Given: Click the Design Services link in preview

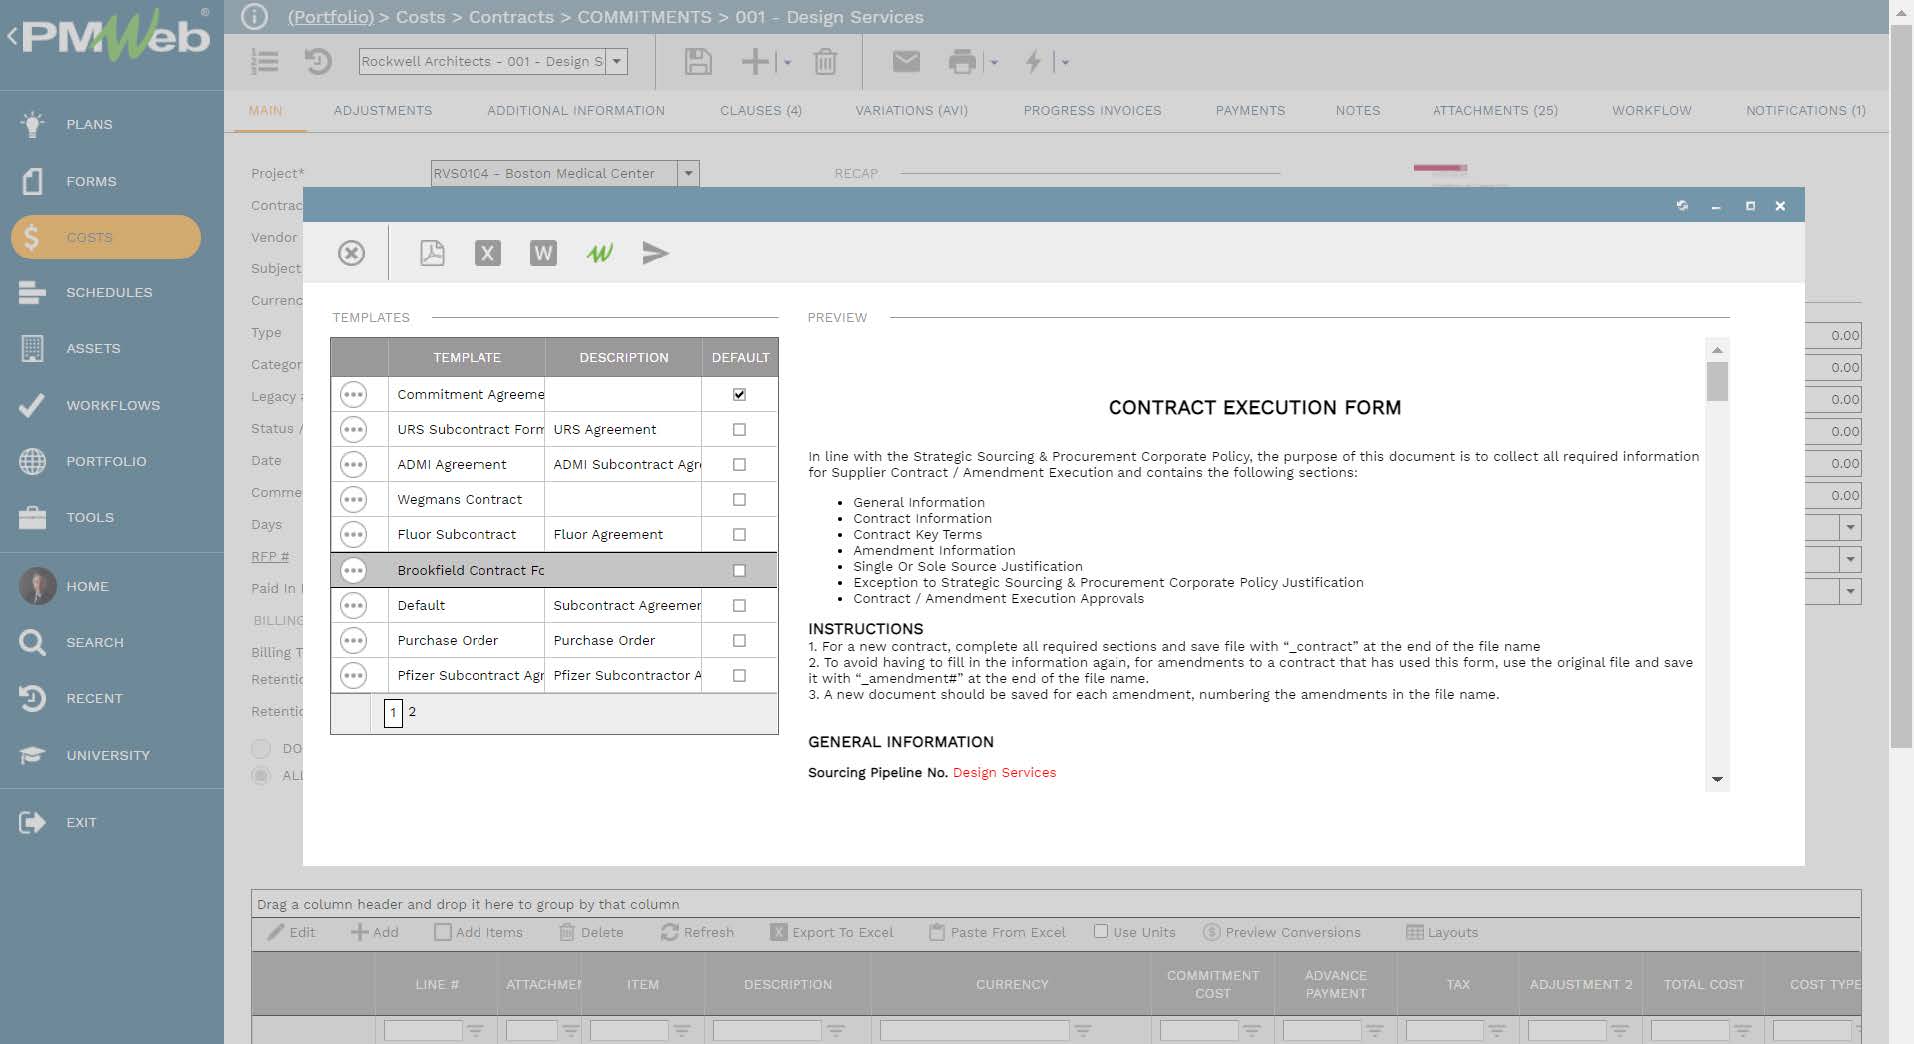Looking at the screenshot, I should 1003,772.
